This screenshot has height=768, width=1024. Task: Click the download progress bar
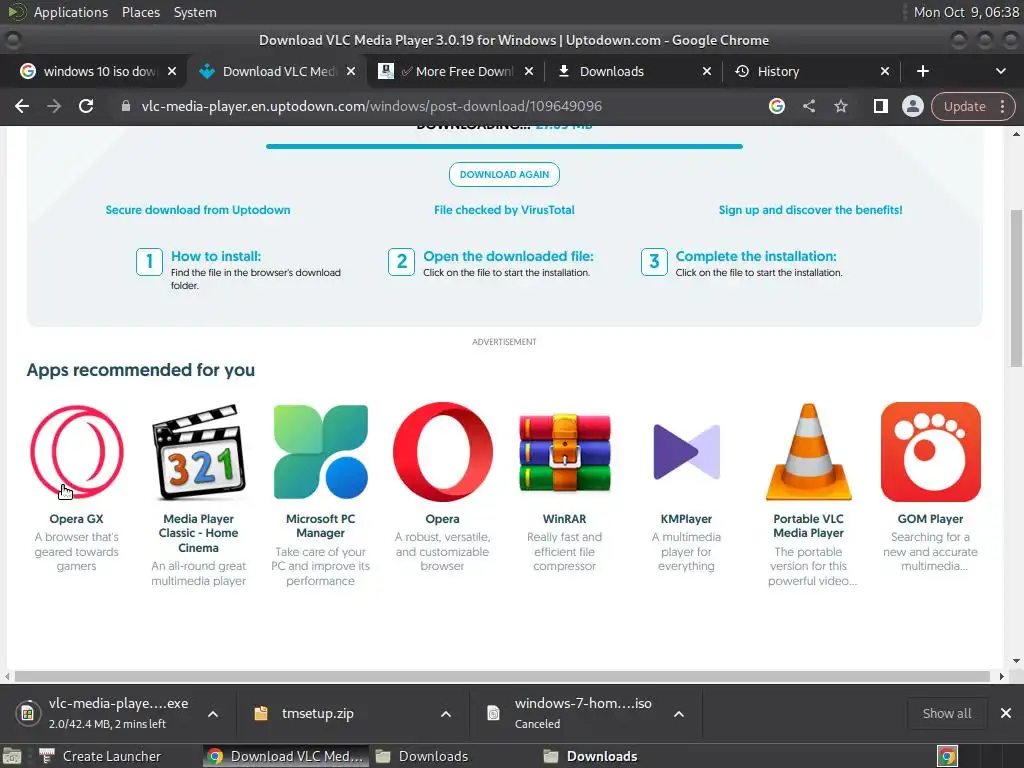(504, 146)
